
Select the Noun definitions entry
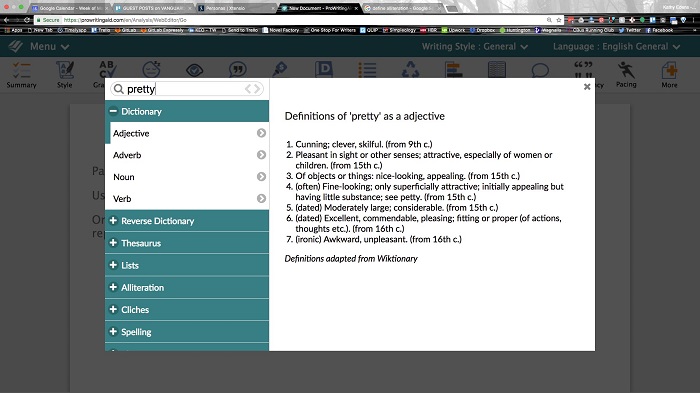pos(187,177)
